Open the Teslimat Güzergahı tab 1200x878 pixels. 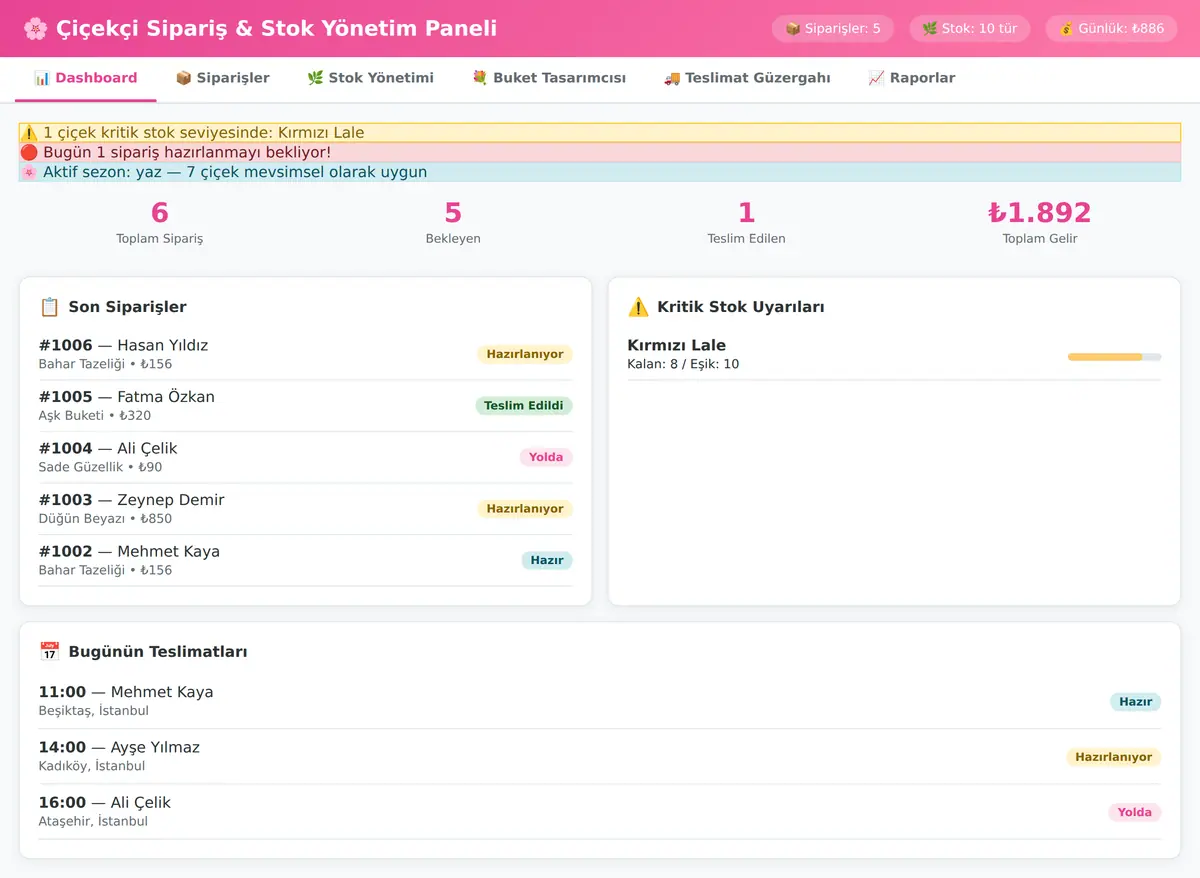[x=747, y=78]
